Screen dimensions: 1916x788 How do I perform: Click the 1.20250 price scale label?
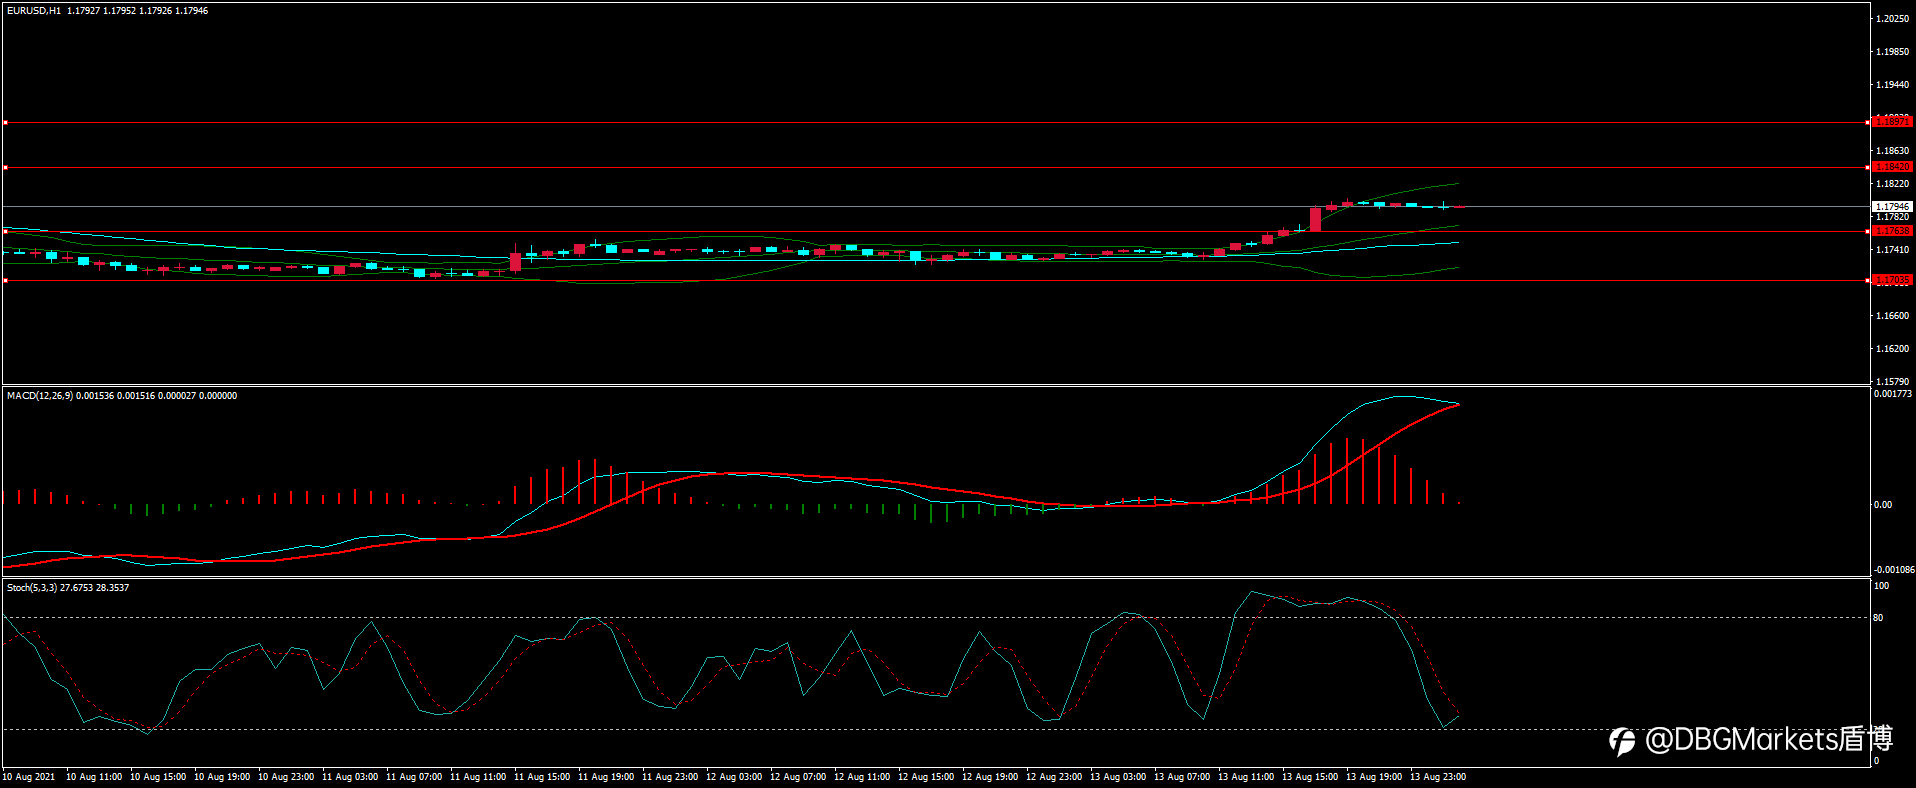(x=1892, y=19)
